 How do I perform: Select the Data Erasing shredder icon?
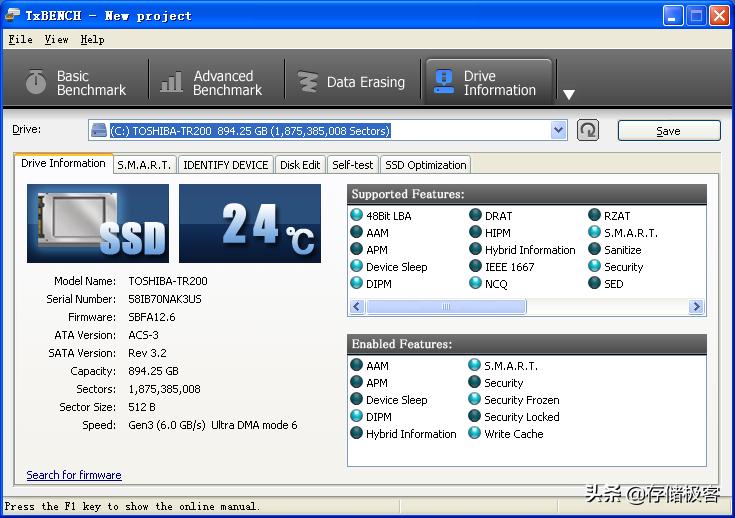pyautogui.click(x=308, y=83)
